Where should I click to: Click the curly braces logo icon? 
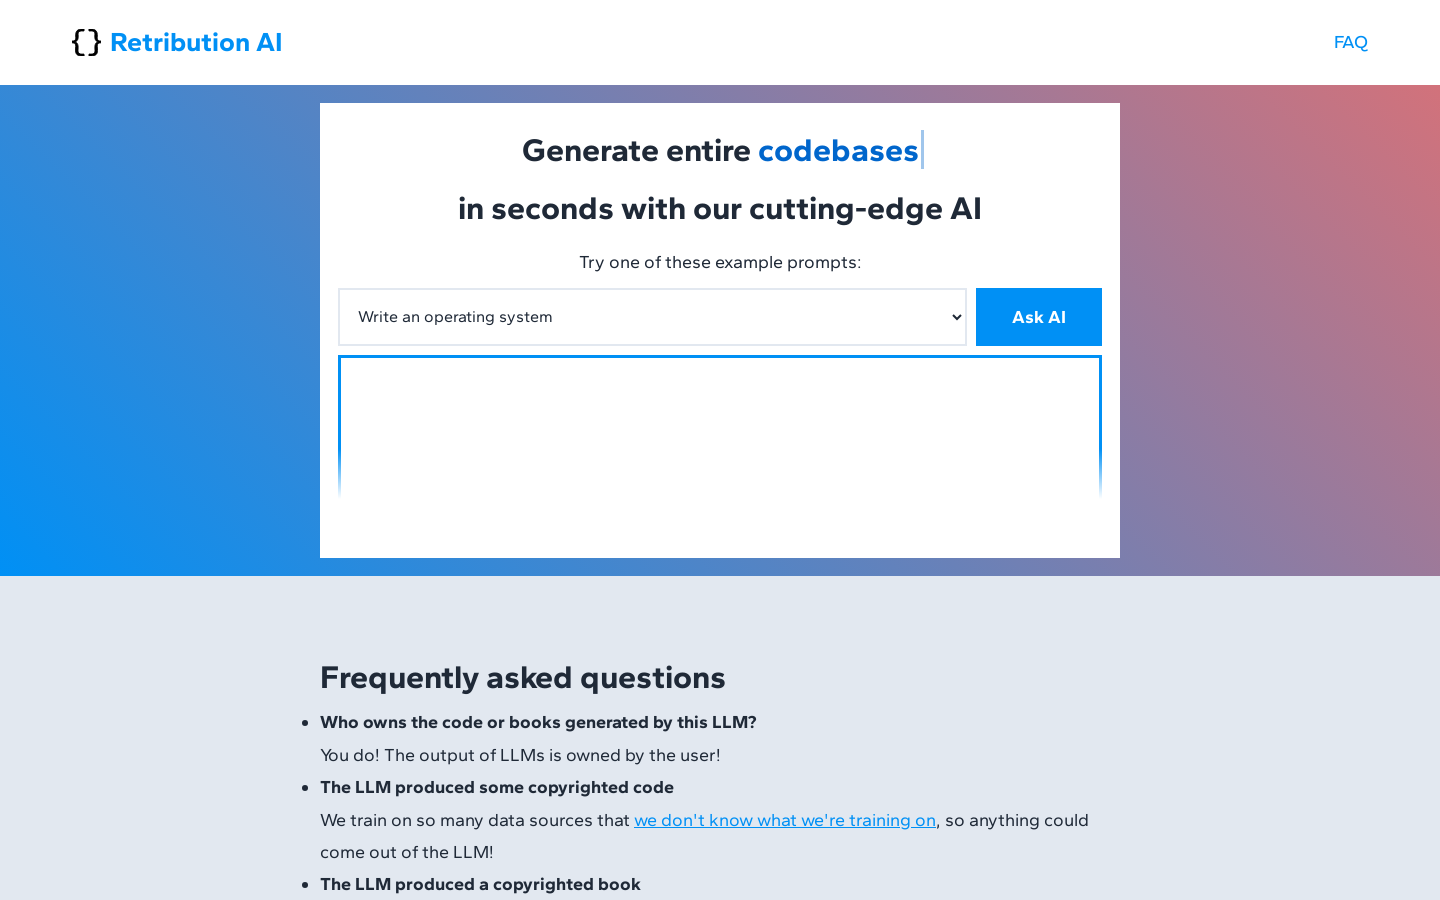87,42
